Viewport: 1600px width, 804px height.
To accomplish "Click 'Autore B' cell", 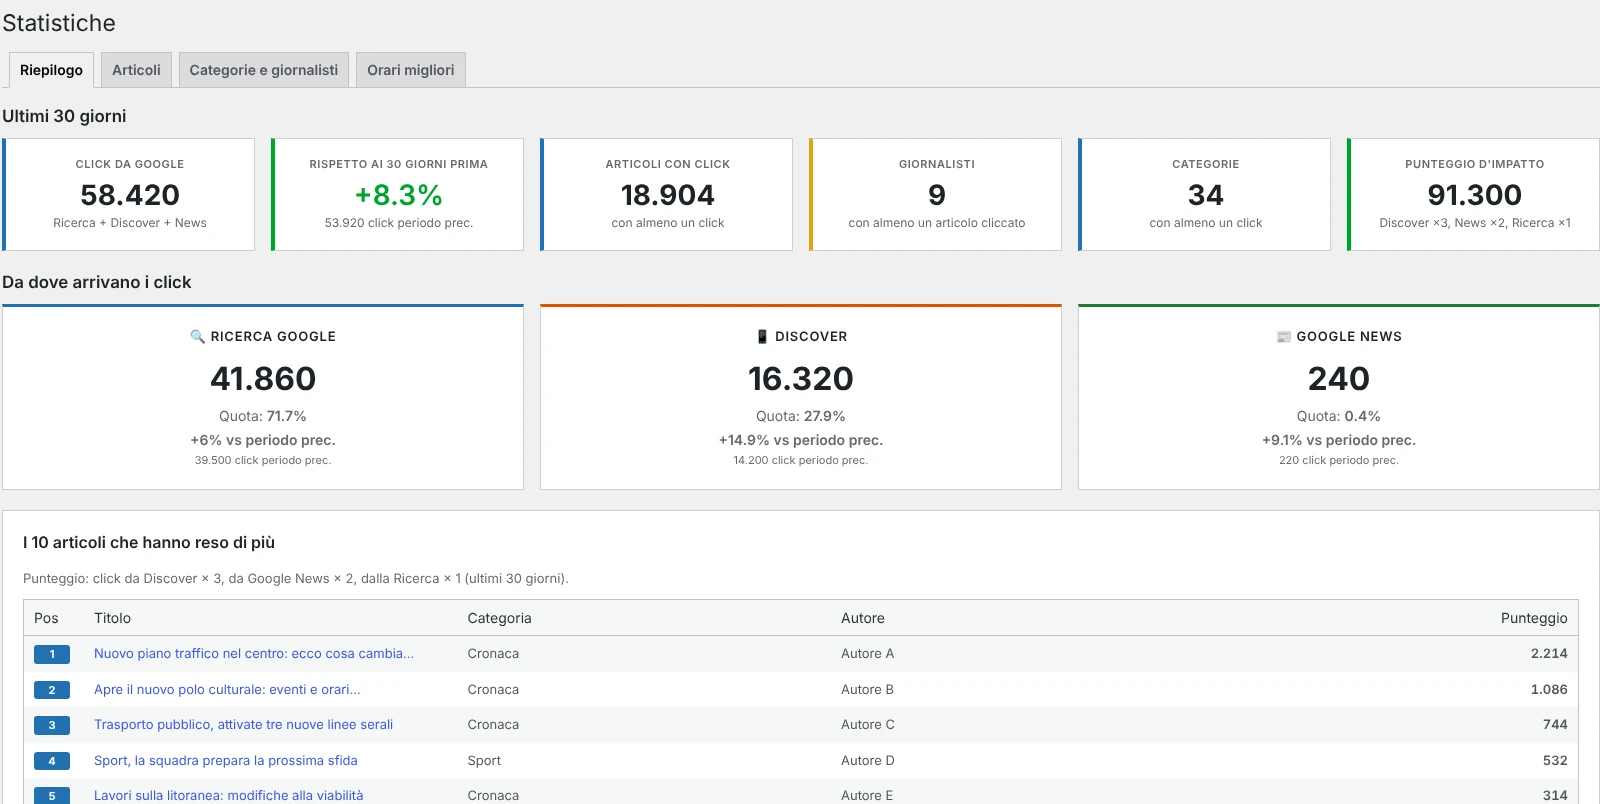I will pyautogui.click(x=868, y=690).
